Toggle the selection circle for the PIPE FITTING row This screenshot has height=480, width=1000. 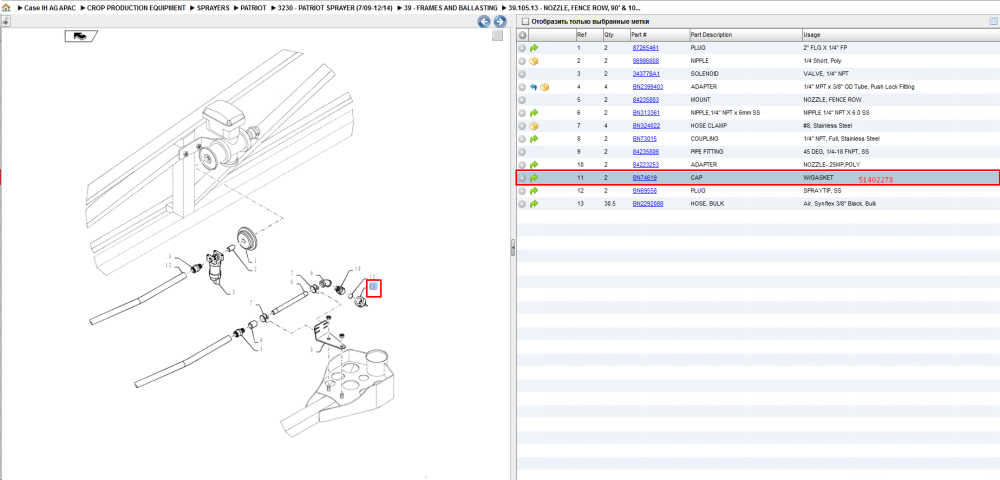pyautogui.click(x=522, y=152)
